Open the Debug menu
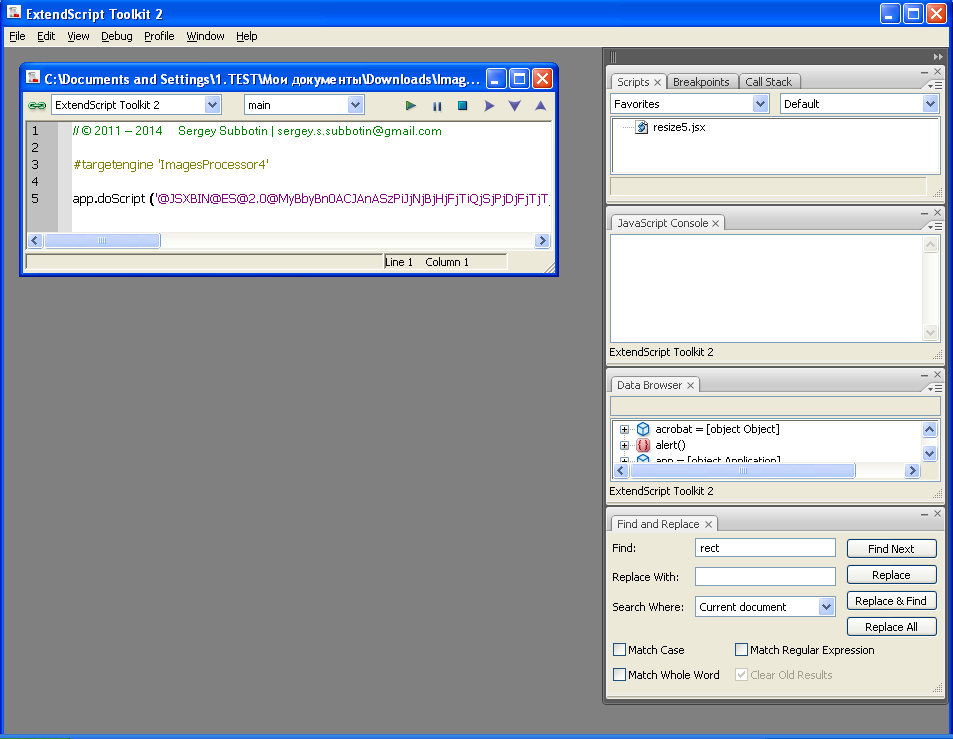 [x=117, y=36]
